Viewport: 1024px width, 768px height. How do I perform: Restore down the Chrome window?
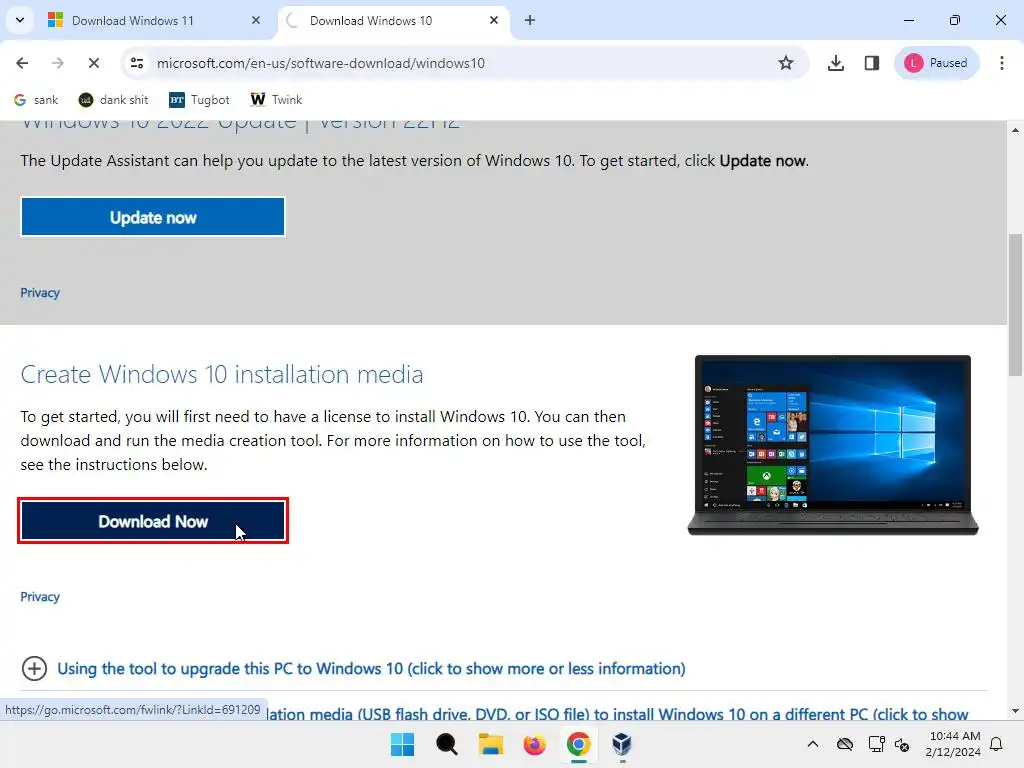click(x=955, y=20)
